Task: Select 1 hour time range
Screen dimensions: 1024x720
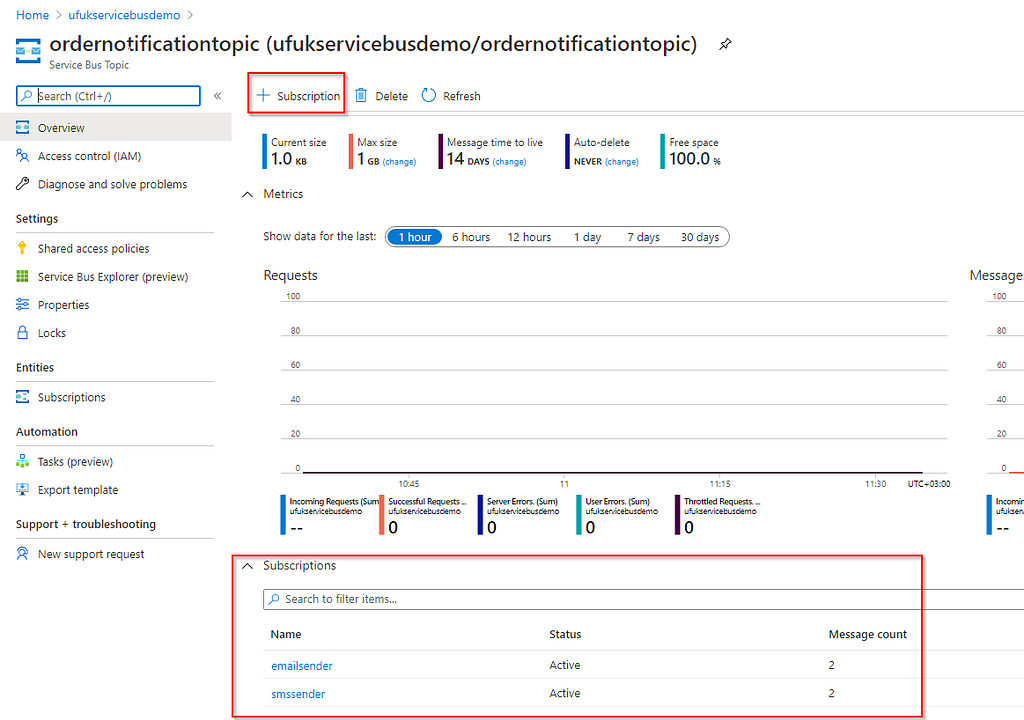Action: (x=415, y=237)
